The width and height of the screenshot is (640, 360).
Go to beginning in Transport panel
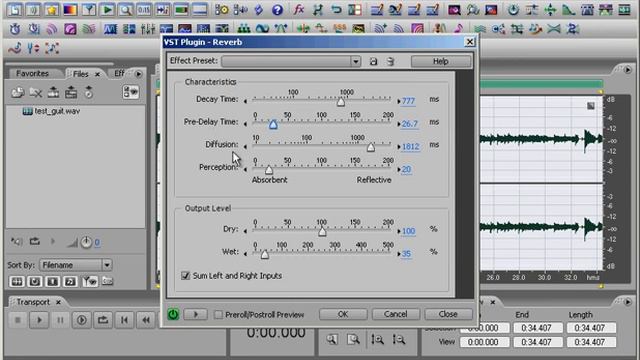pos(124,320)
